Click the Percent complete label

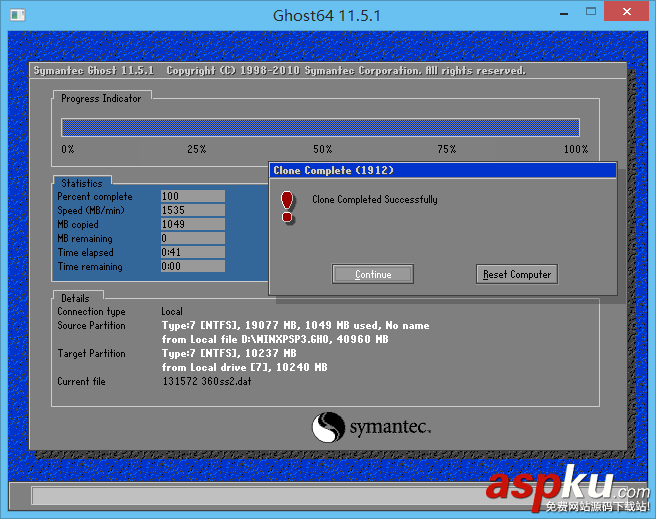pyautogui.click(x=95, y=197)
